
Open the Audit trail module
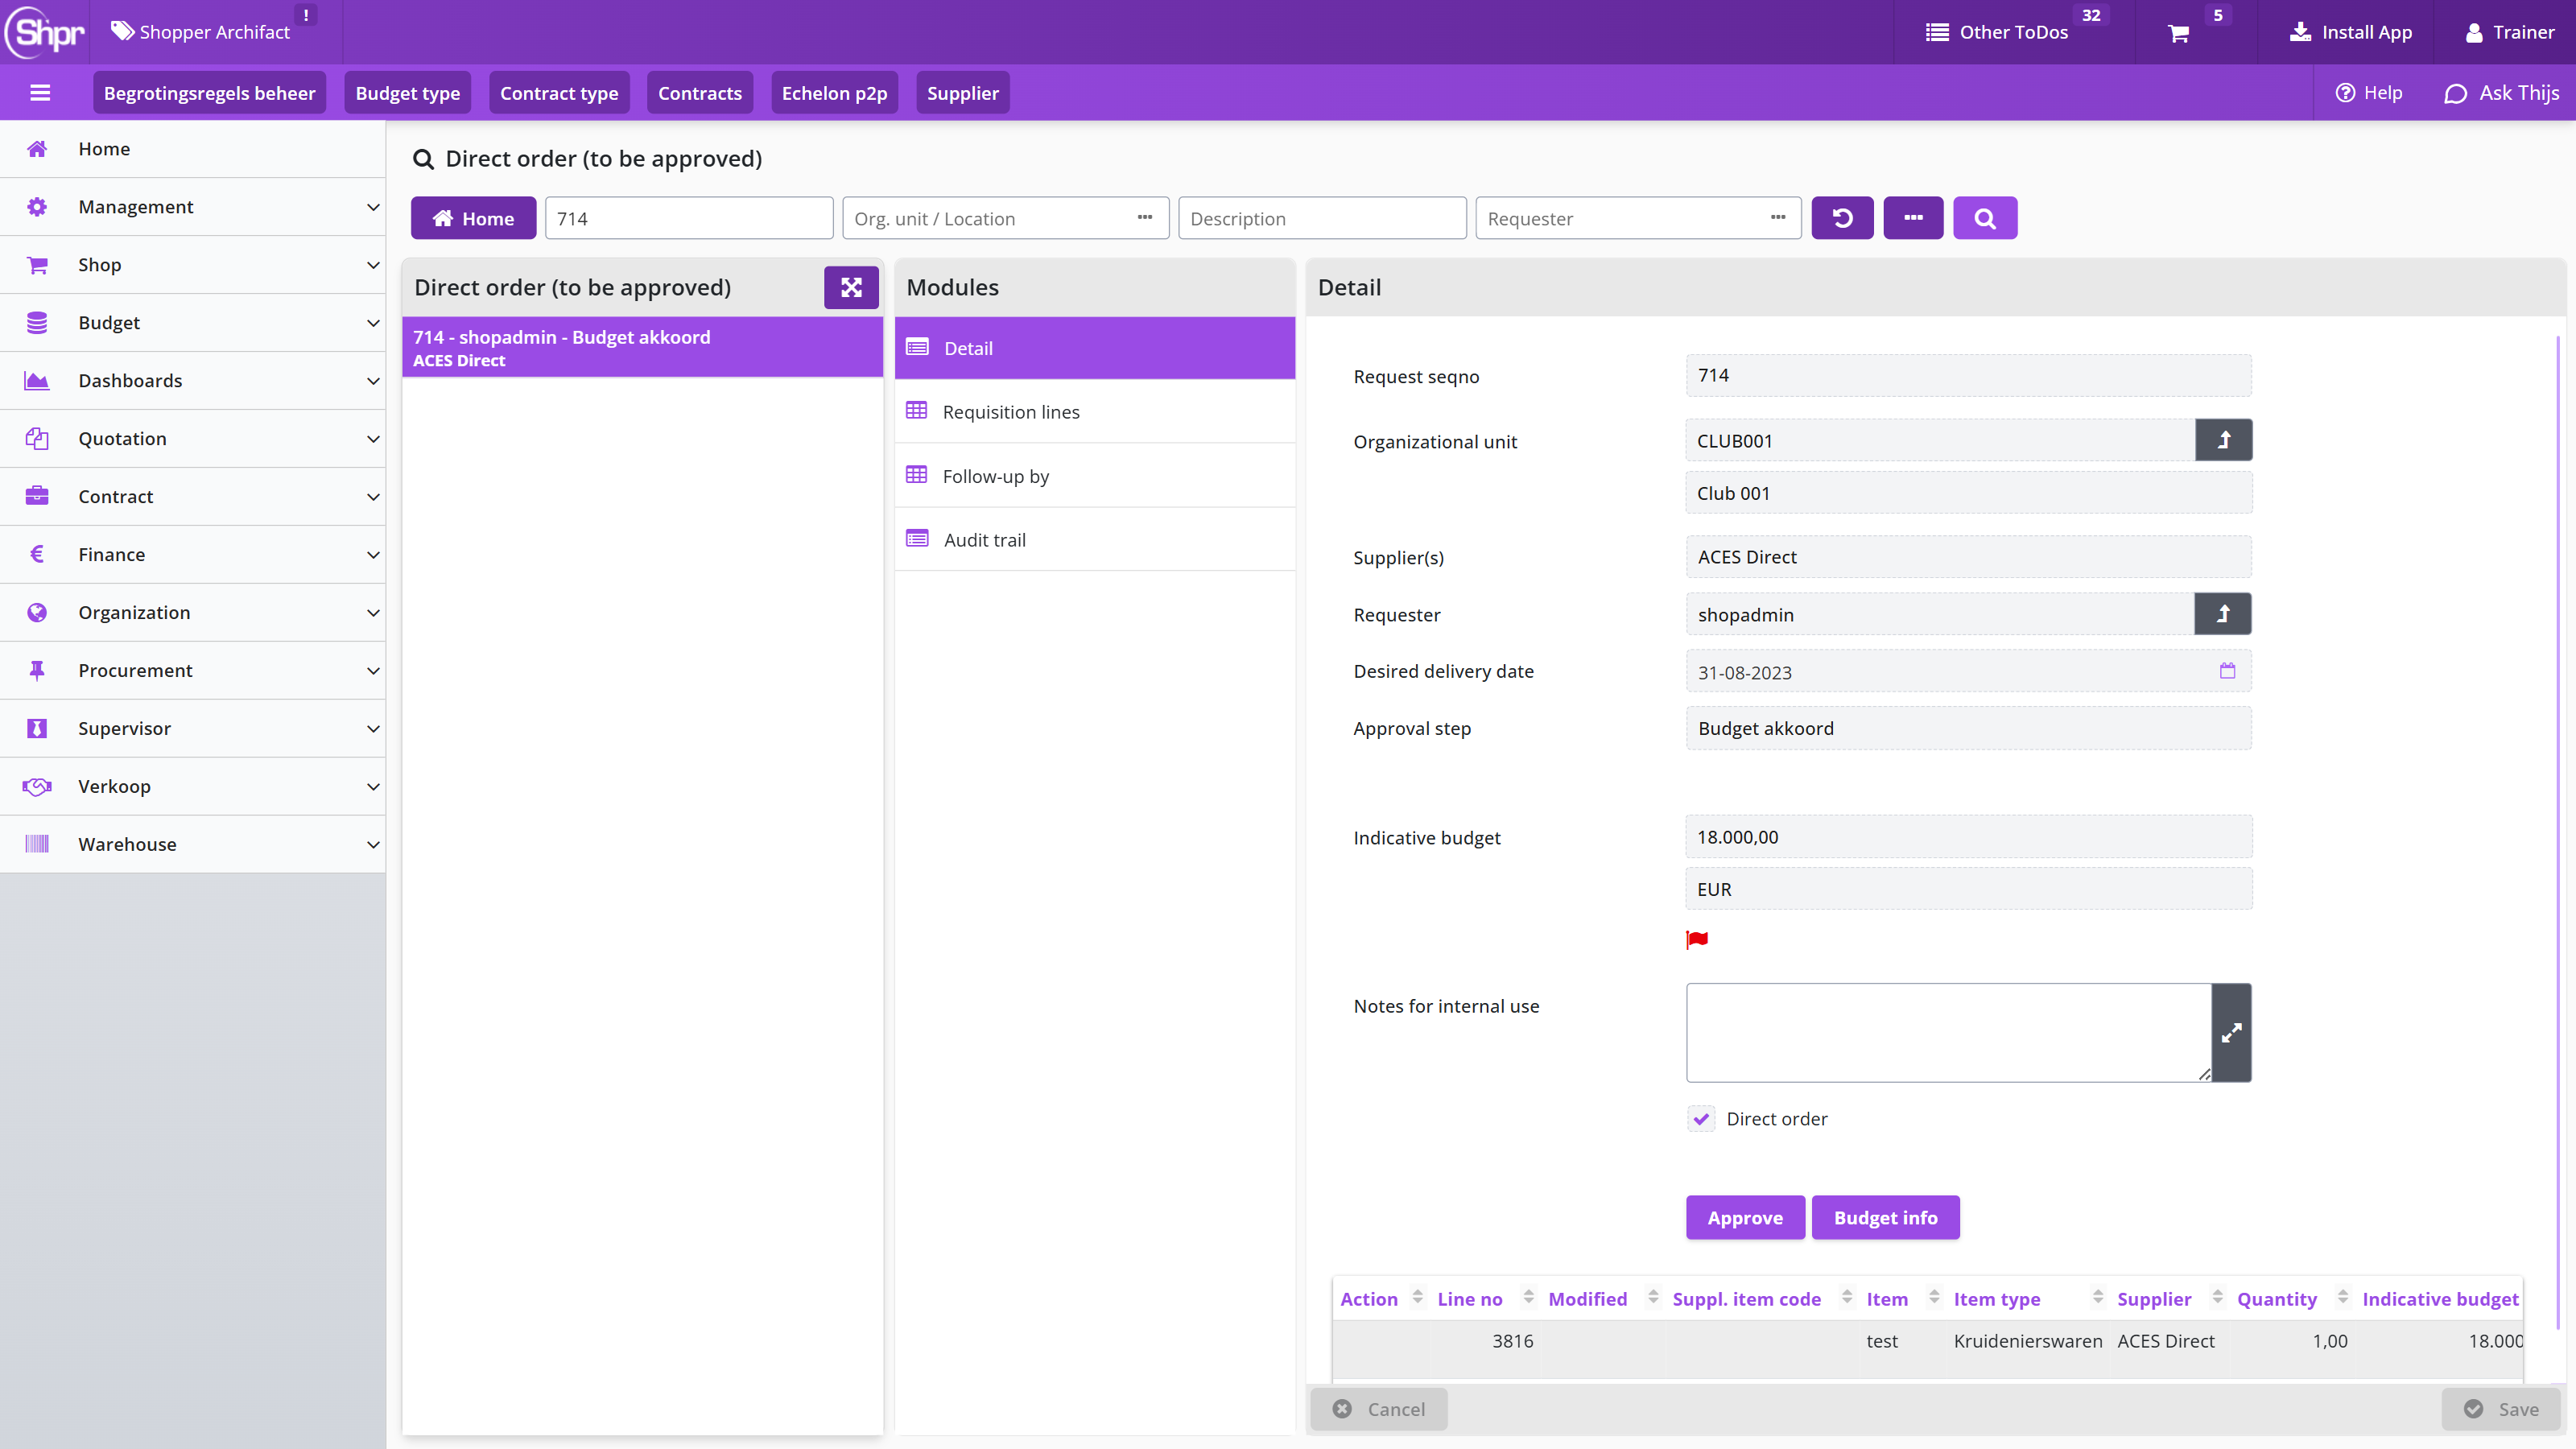pyautogui.click(x=1095, y=540)
